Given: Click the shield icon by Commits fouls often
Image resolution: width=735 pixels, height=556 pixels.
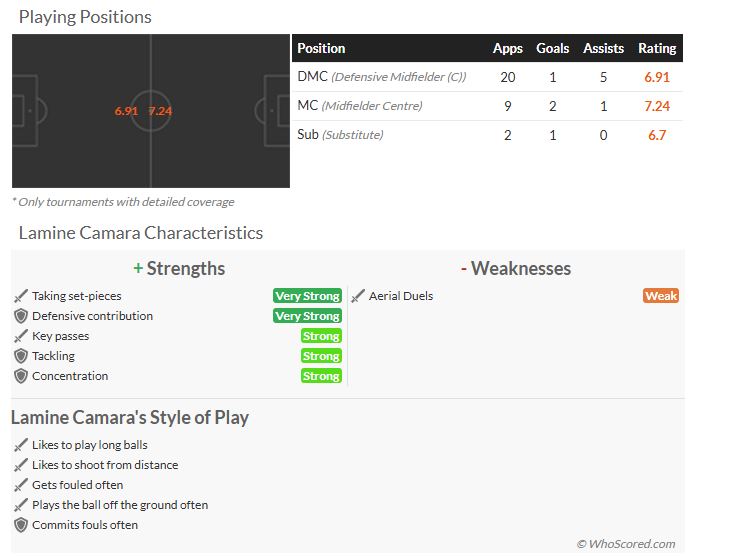Looking at the screenshot, I should (21, 525).
